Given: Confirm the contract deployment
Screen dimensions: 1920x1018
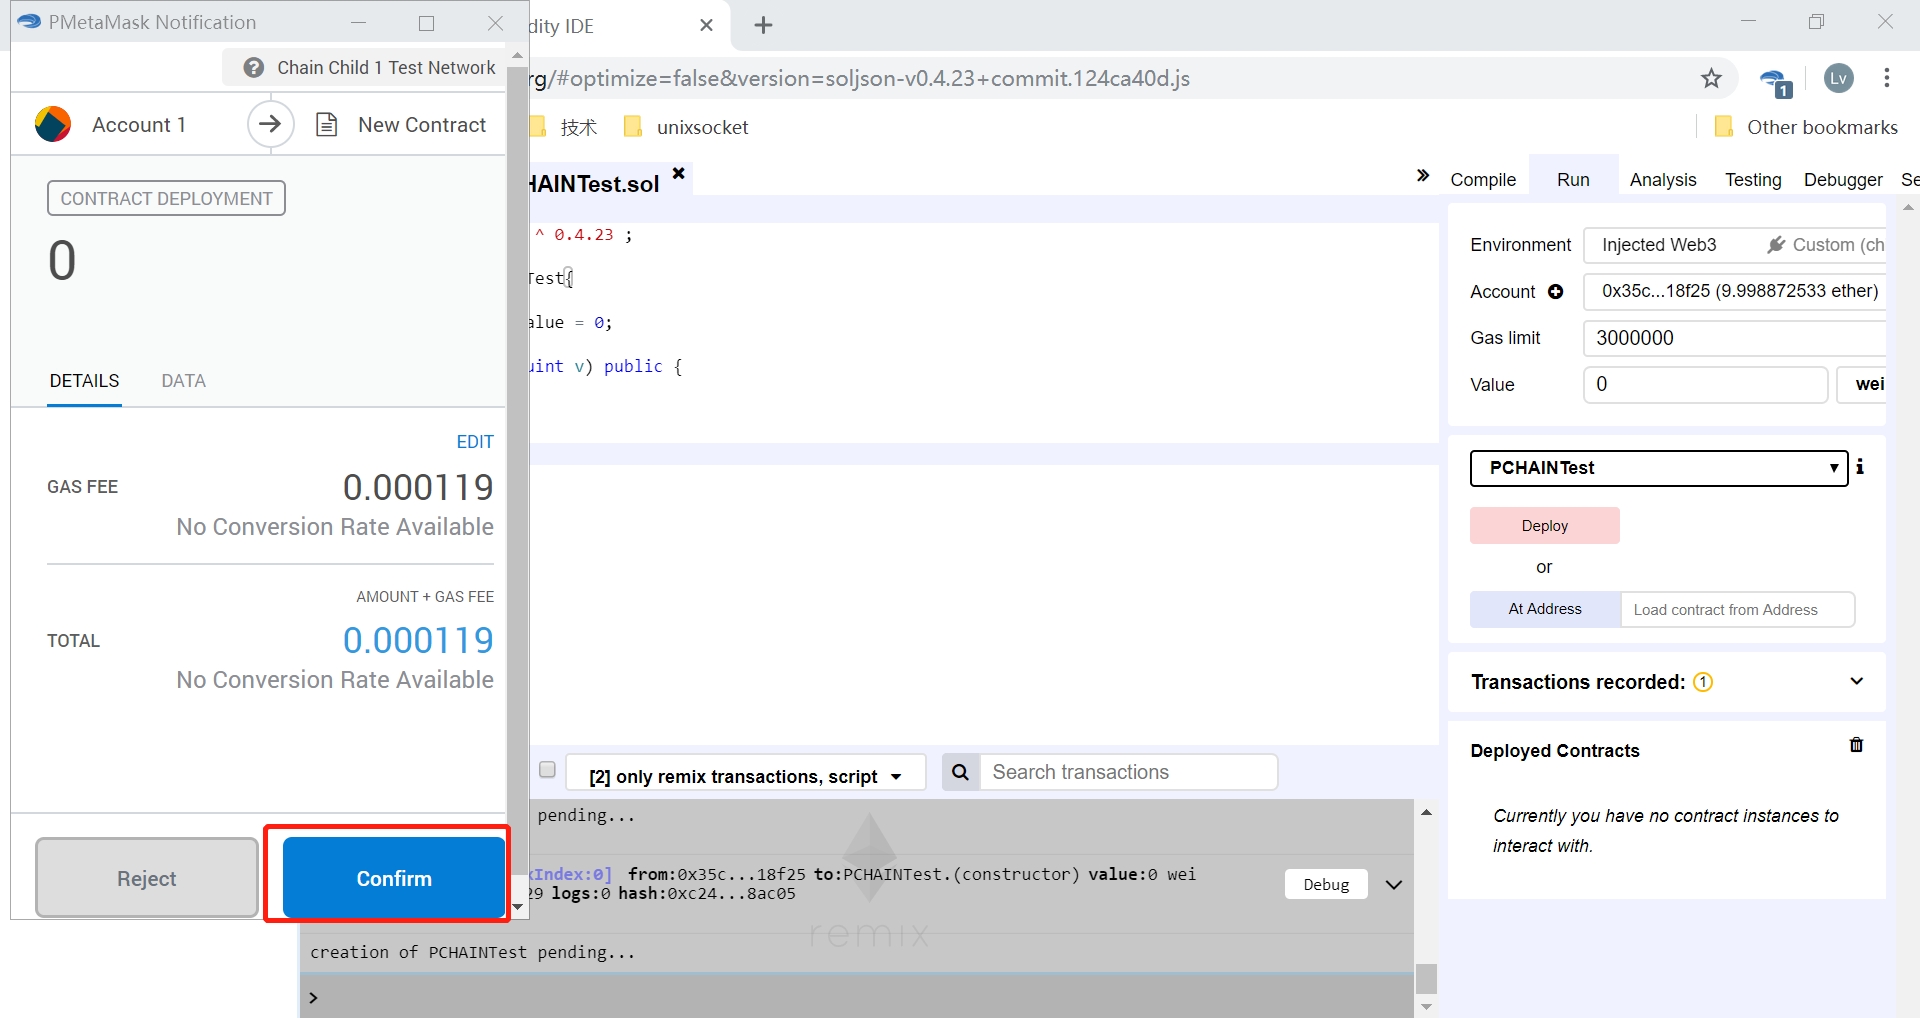Looking at the screenshot, I should tap(393, 878).
